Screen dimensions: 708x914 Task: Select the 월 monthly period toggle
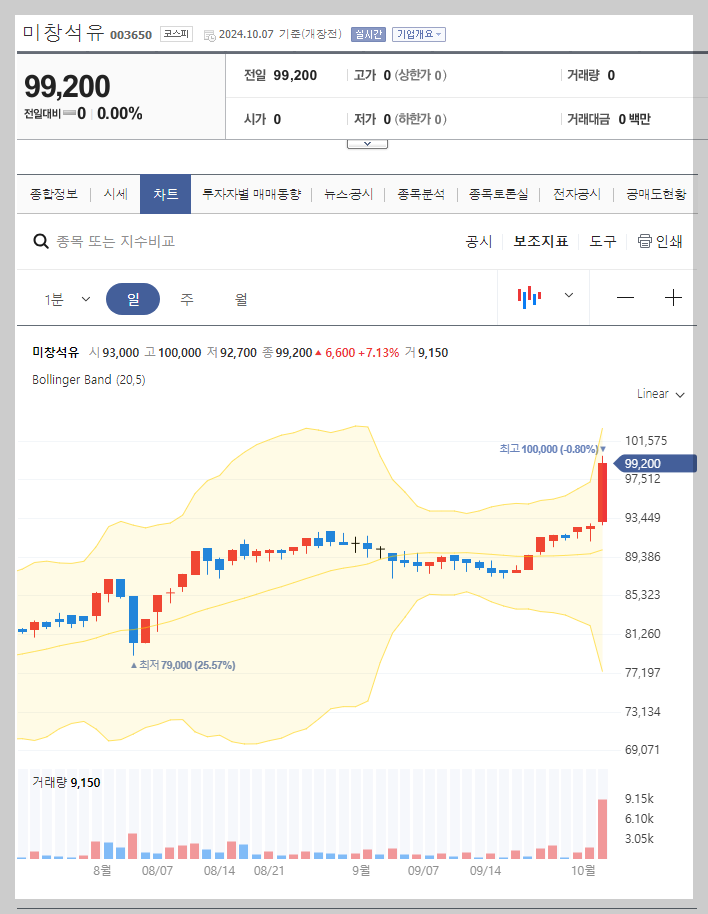[x=240, y=298]
